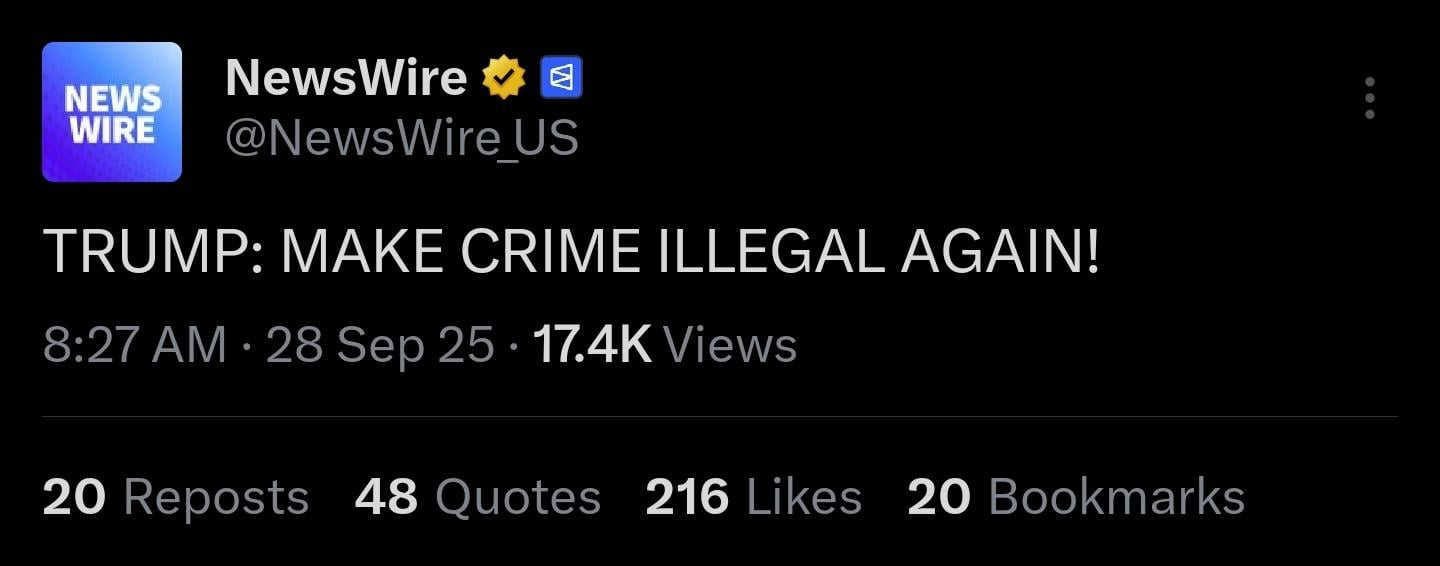This screenshot has width=1440, height=566.
Task: Show who gave the 216 Likes
Action: pyautogui.click(x=754, y=497)
